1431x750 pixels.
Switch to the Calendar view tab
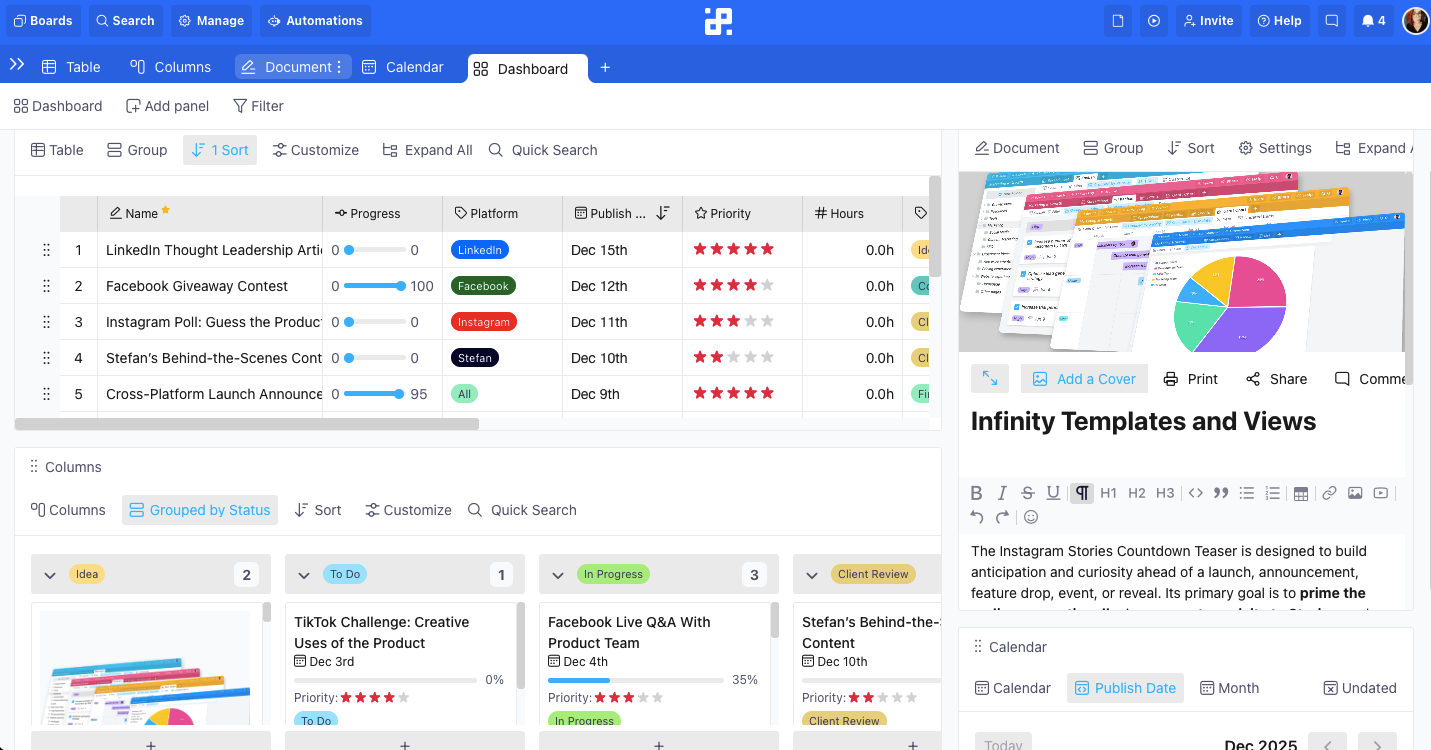tap(403, 67)
